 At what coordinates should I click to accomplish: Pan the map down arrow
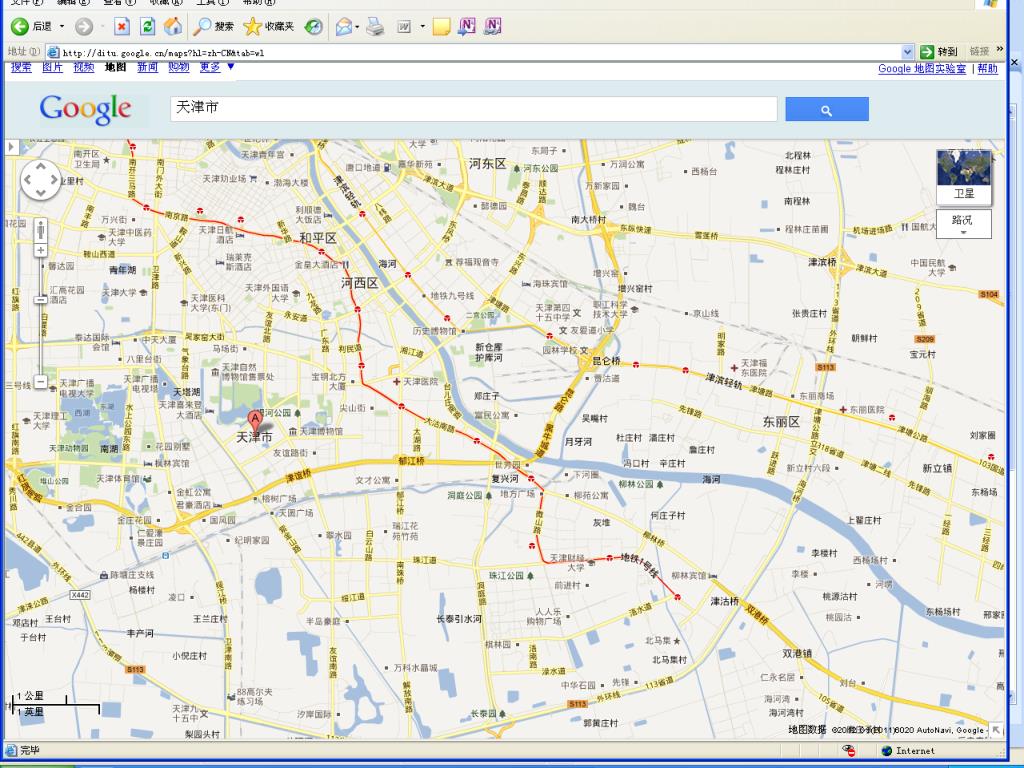(40, 192)
